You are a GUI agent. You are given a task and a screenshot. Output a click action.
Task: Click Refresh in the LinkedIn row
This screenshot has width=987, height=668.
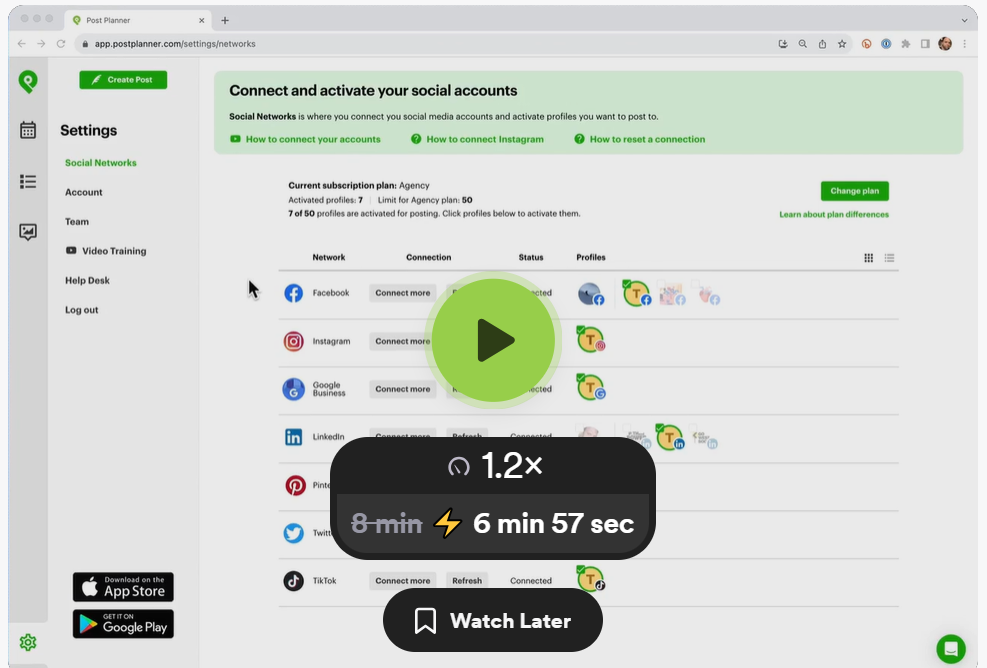[x=467, y=434]
